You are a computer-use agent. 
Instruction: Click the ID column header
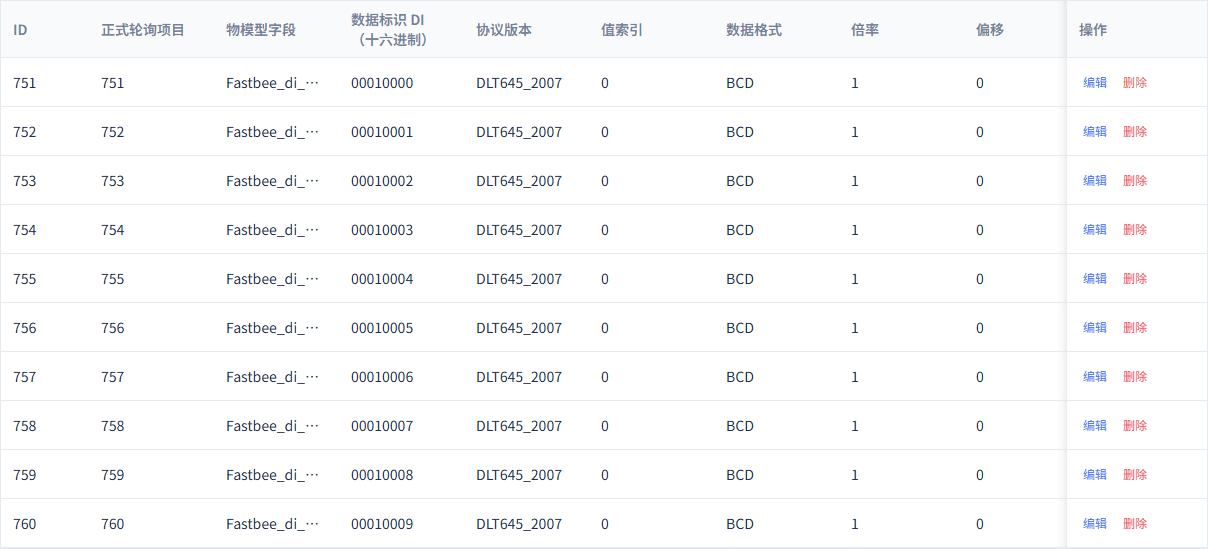(20, 30)
